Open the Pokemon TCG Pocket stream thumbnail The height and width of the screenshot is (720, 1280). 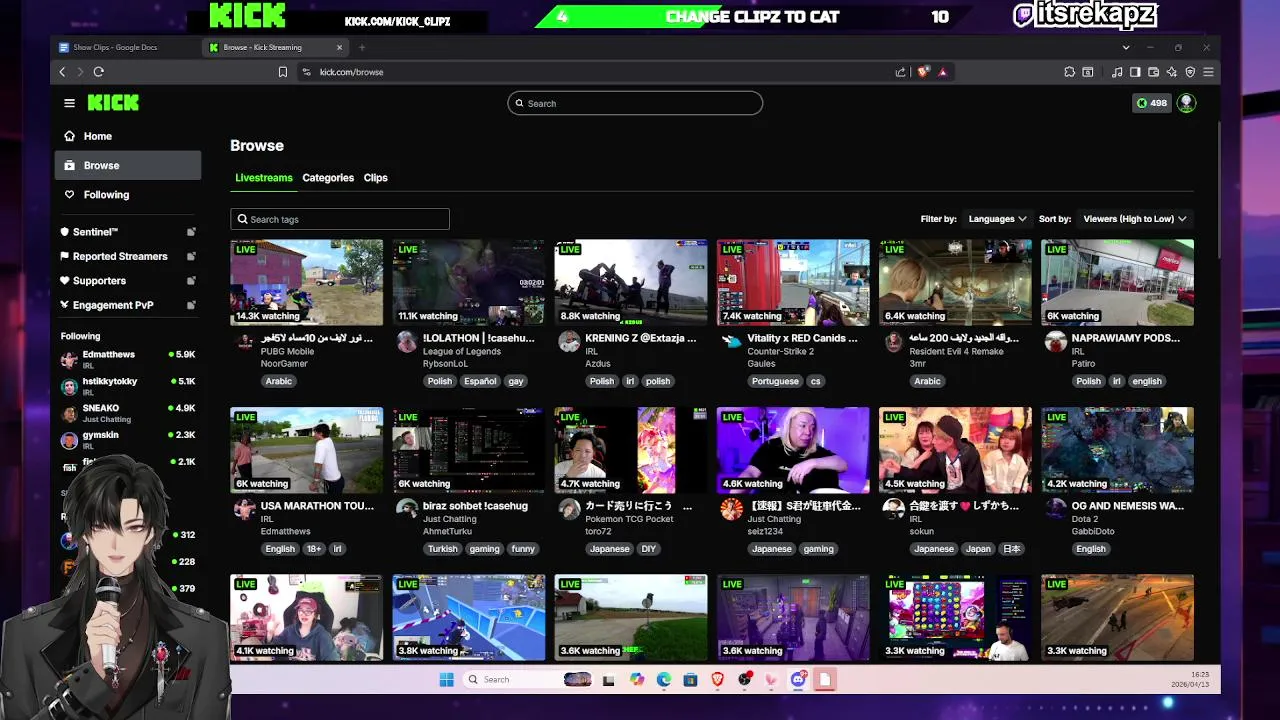tap(630, 450)
